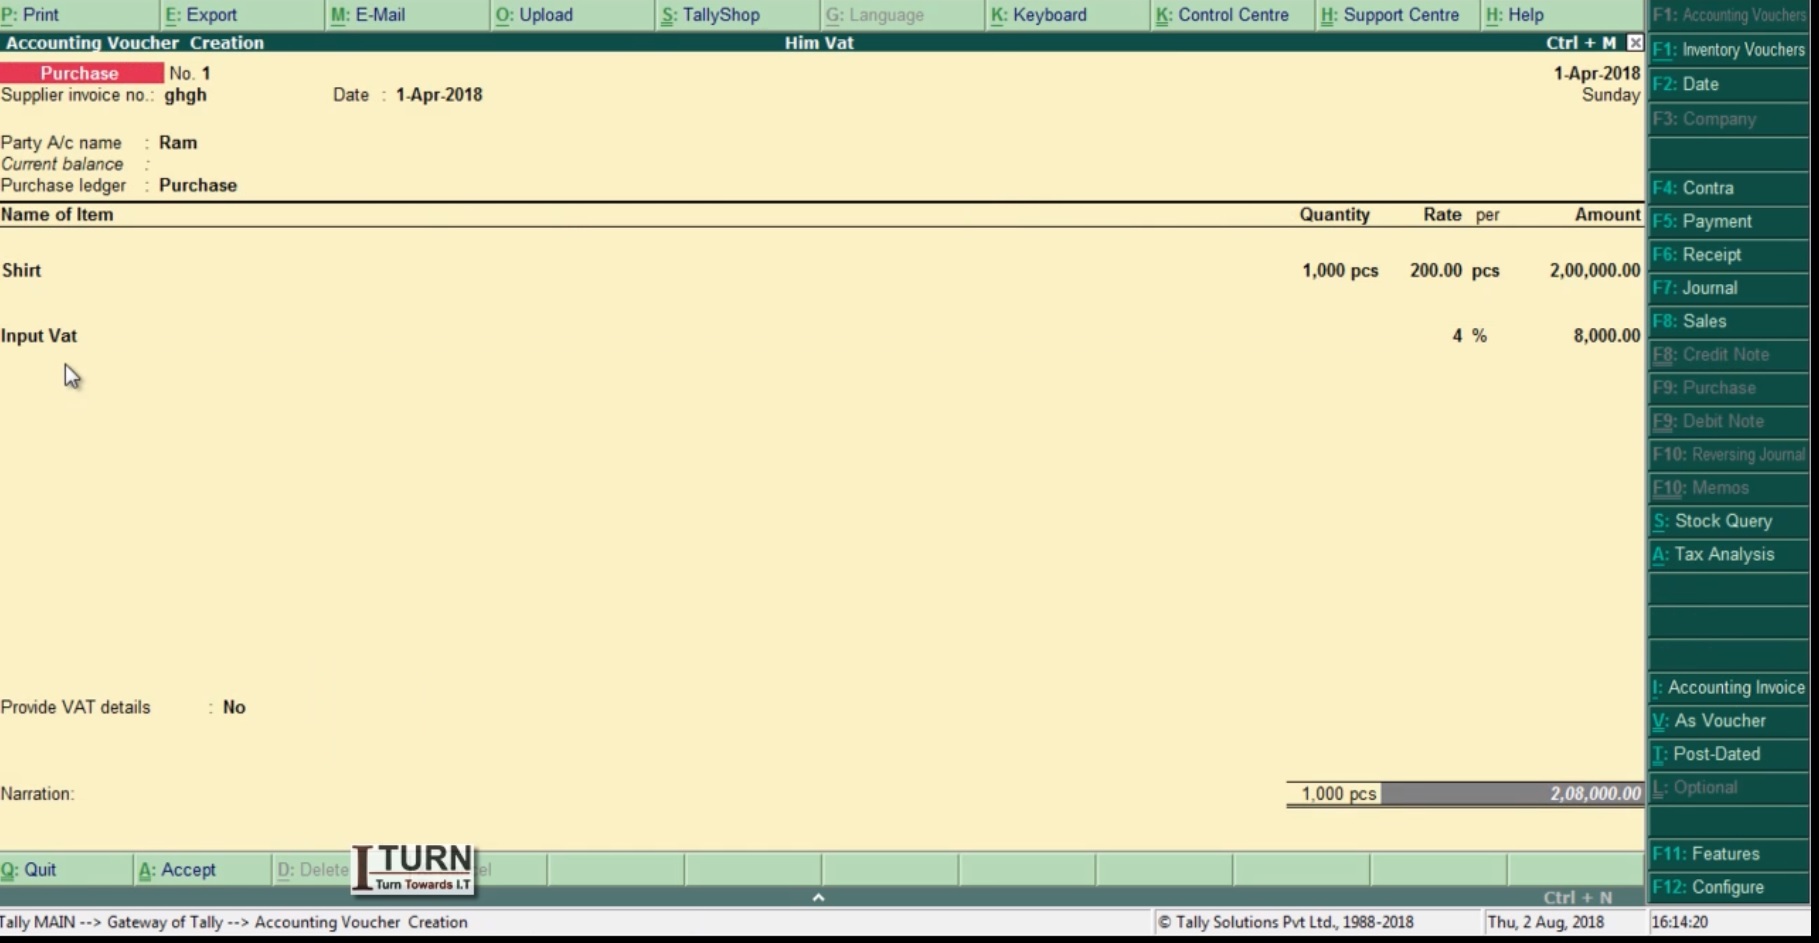The height and width of the screenshot is (943, 1819).
Task: Switch to F8 Sales voucher
Action: tap(1698, 321)
